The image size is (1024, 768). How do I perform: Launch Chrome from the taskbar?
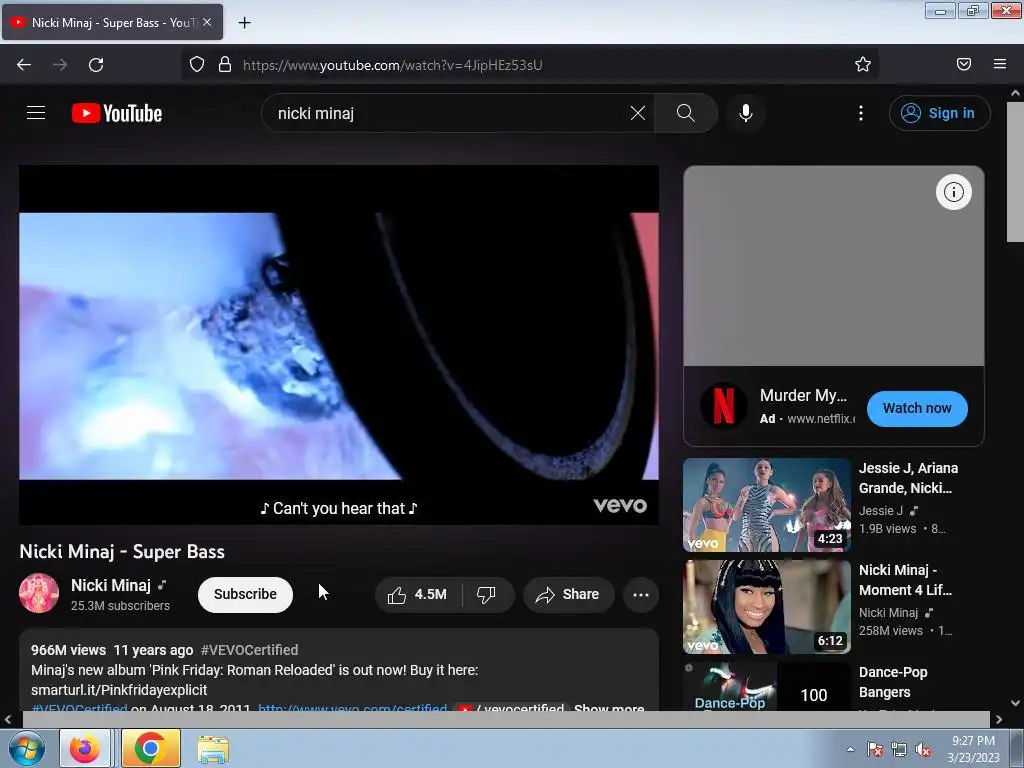[150, 748]
